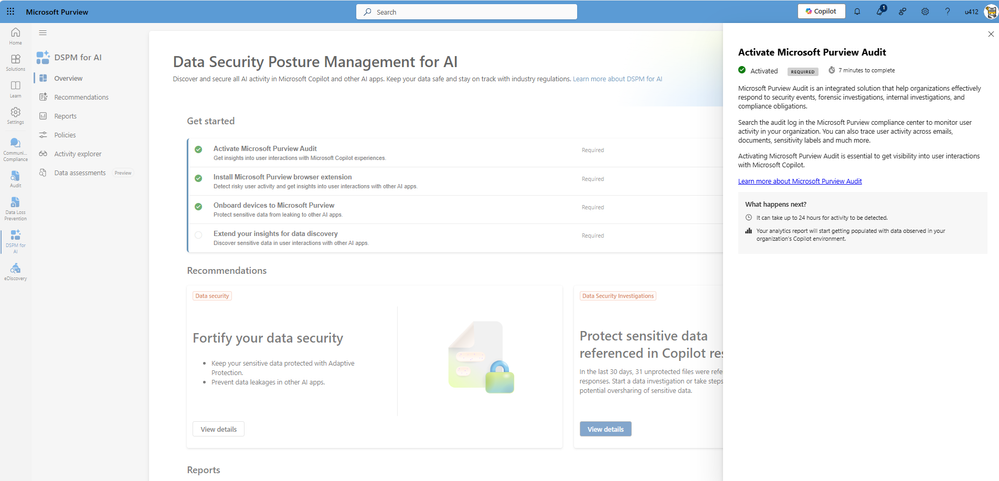Open Solutions in the left rail
The height and width of the screenshot is (481, 999).
coord(15,62)
